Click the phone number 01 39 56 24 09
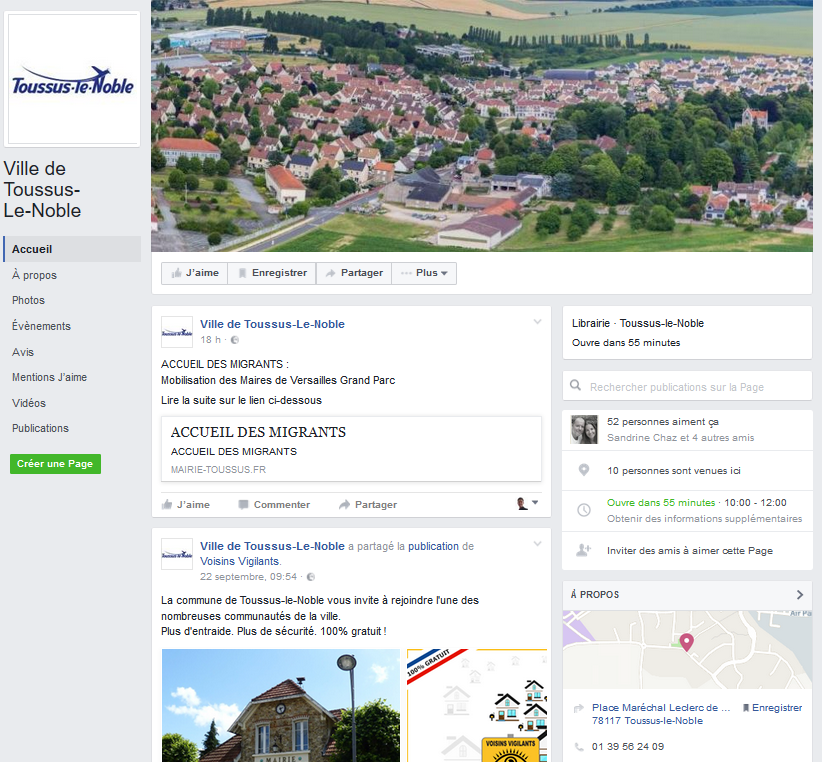The width and height of the screenshot is (822, 762). point(628,747)
